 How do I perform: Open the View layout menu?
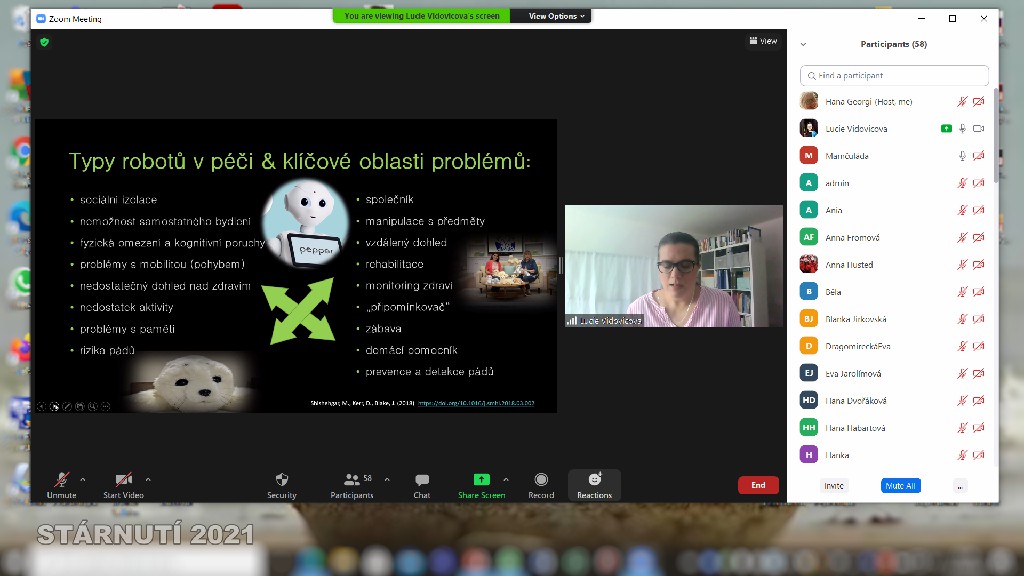pyautogui.click(x=763, y=41)
